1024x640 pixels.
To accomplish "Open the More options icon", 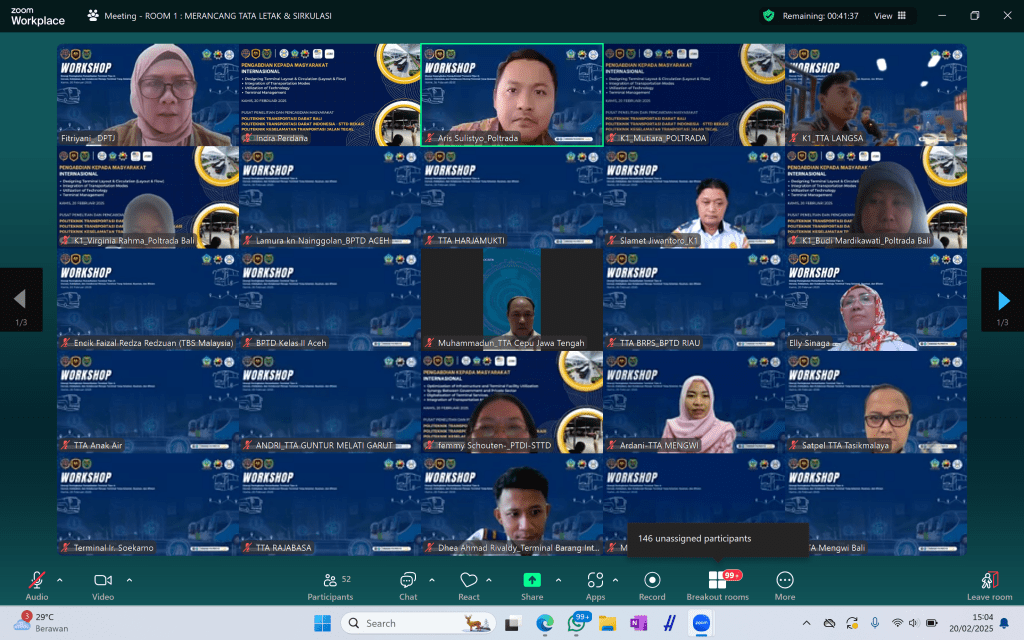I will [x=785, y=581].
